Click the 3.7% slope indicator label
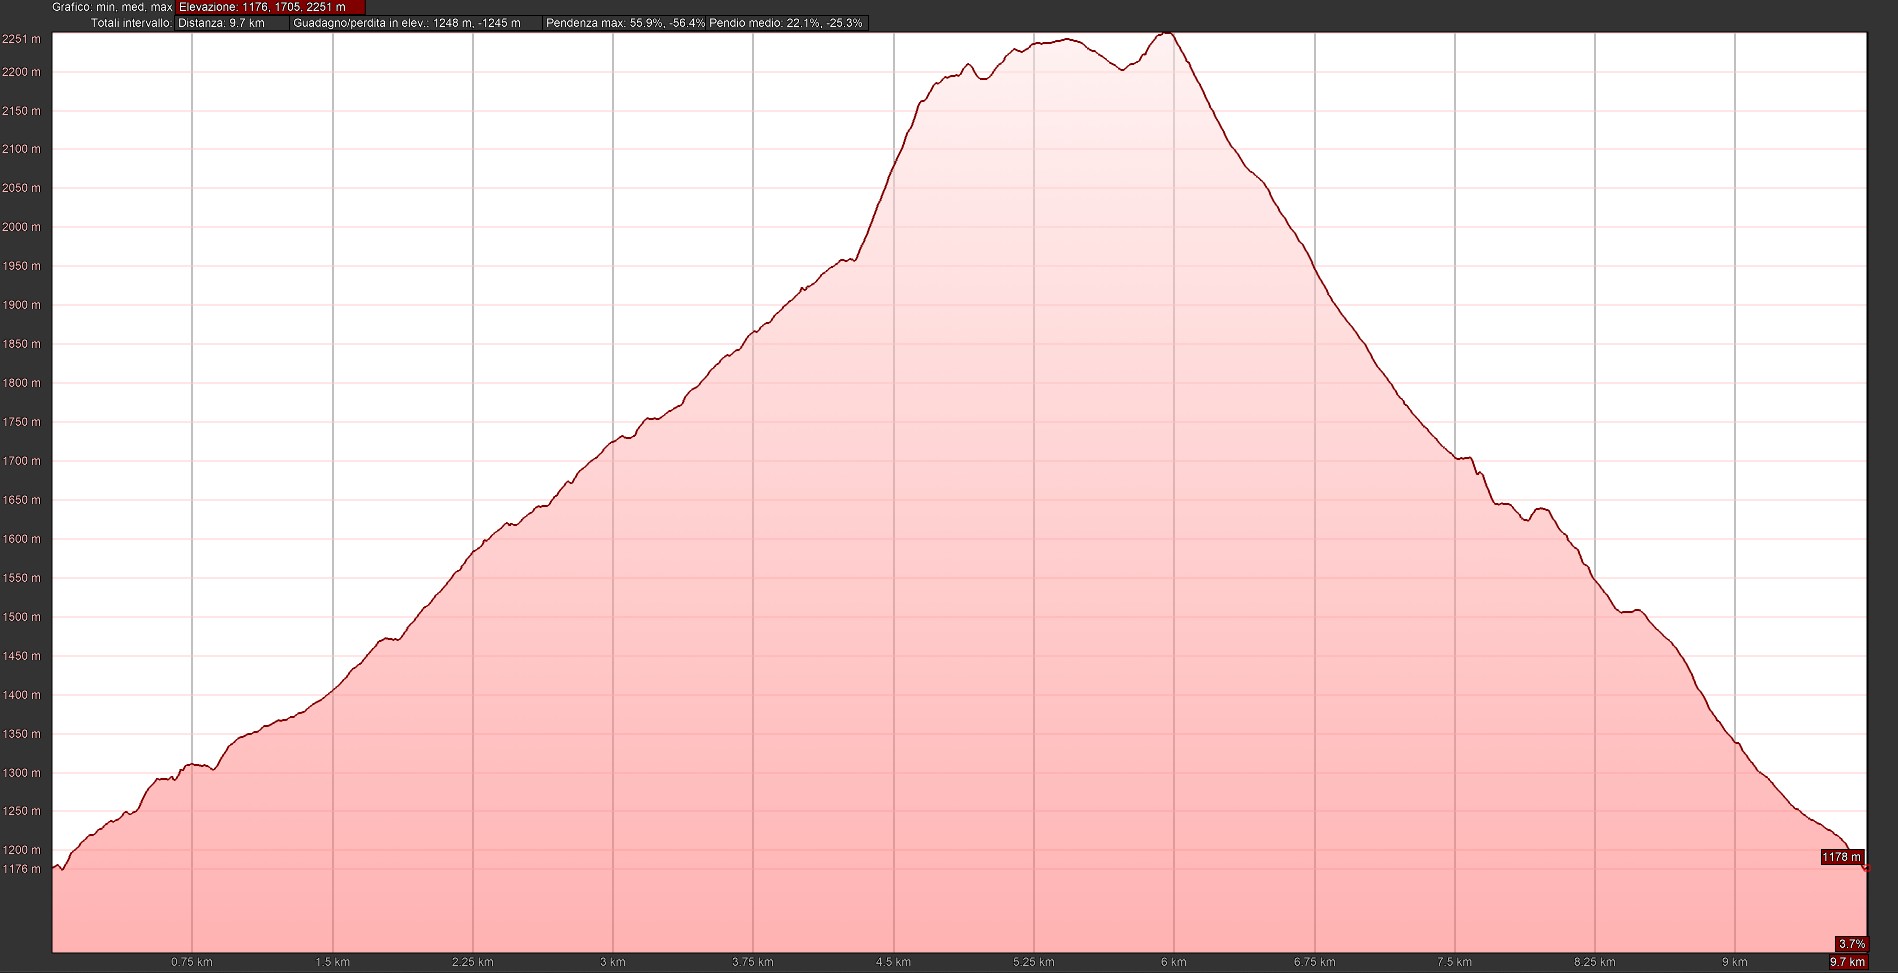 (1851, 944)
